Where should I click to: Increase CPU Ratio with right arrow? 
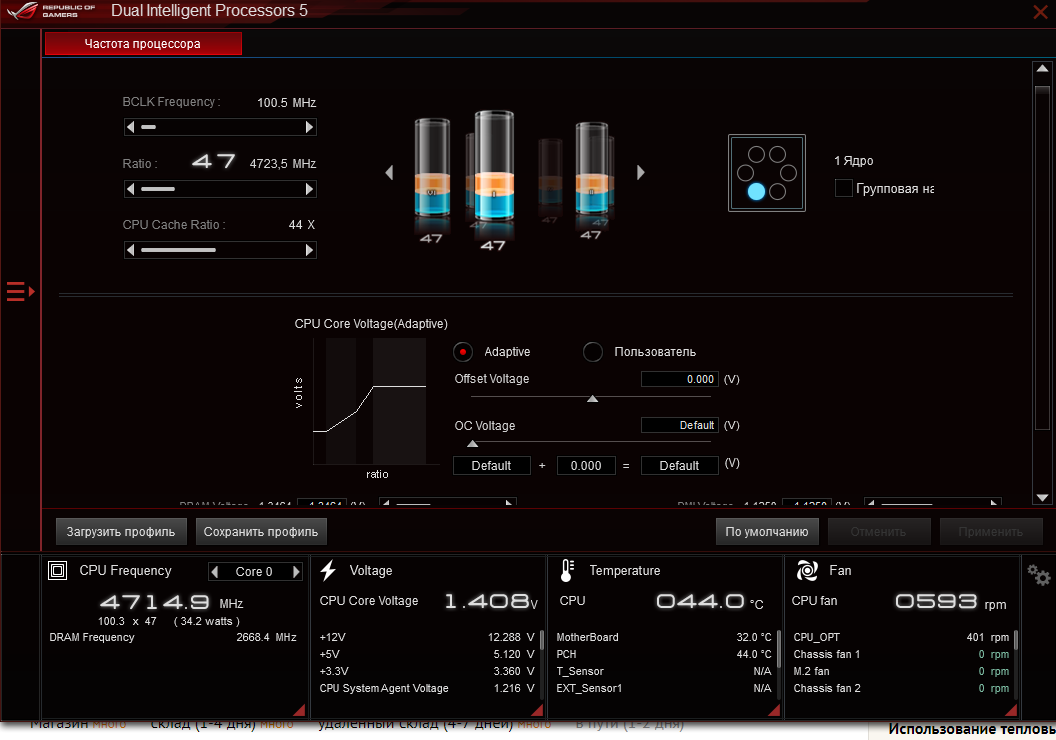pos(309,189)
